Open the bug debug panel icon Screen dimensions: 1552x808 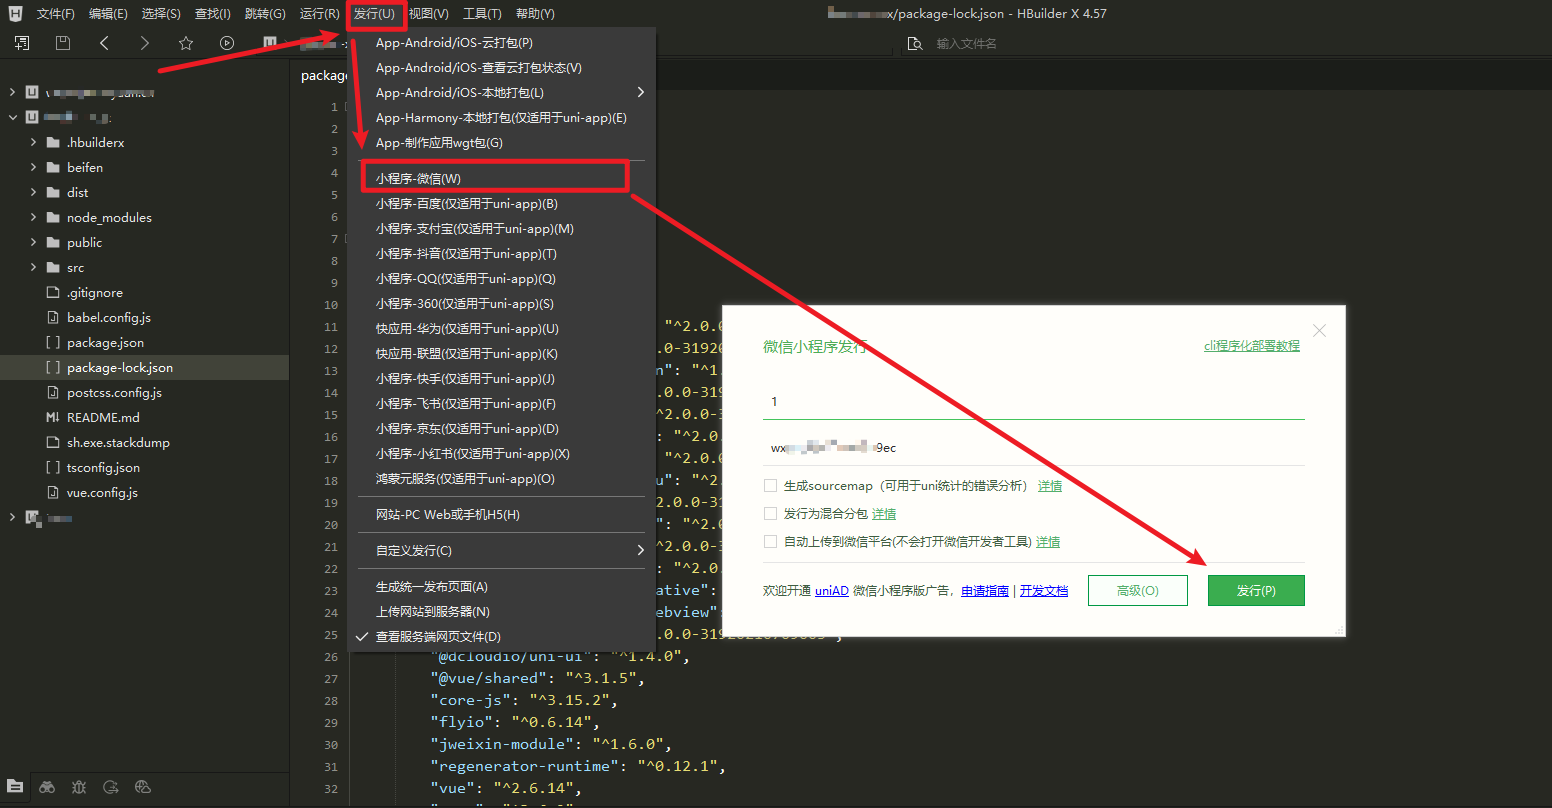tap(79, 787)
